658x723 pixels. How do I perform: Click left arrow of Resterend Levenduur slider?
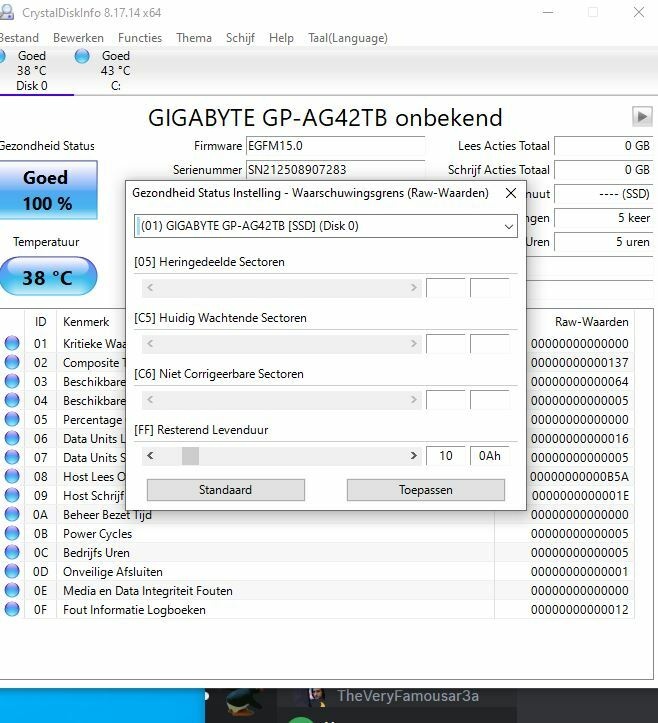150,456
